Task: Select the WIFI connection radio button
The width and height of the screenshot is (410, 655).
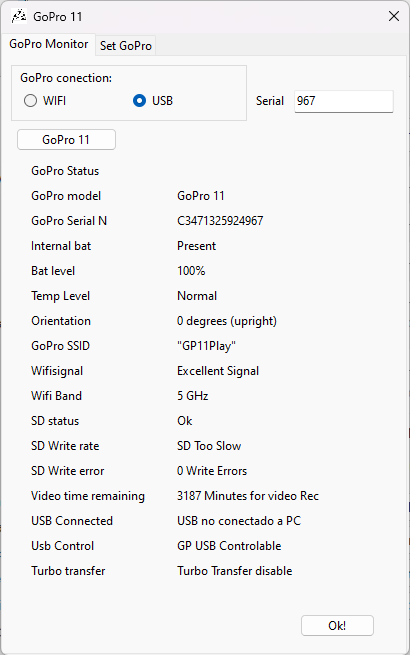Action: coord(30,101)
